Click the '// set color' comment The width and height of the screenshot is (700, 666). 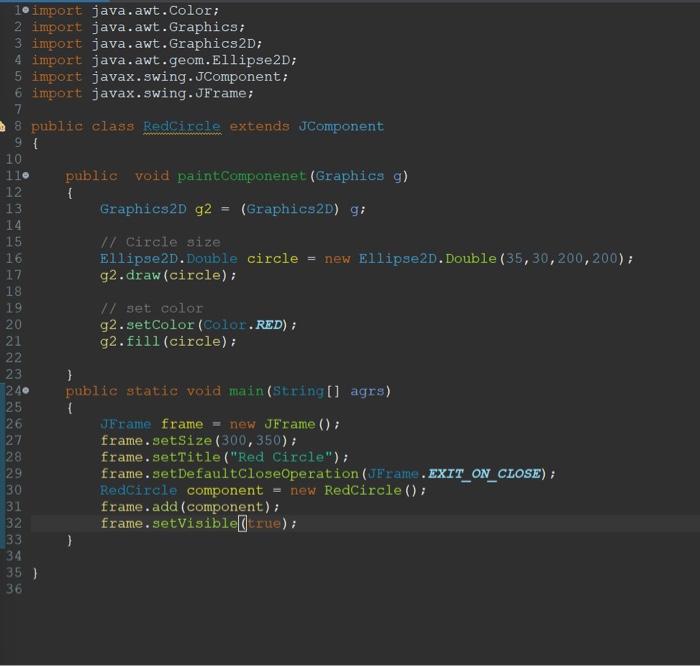152,308
